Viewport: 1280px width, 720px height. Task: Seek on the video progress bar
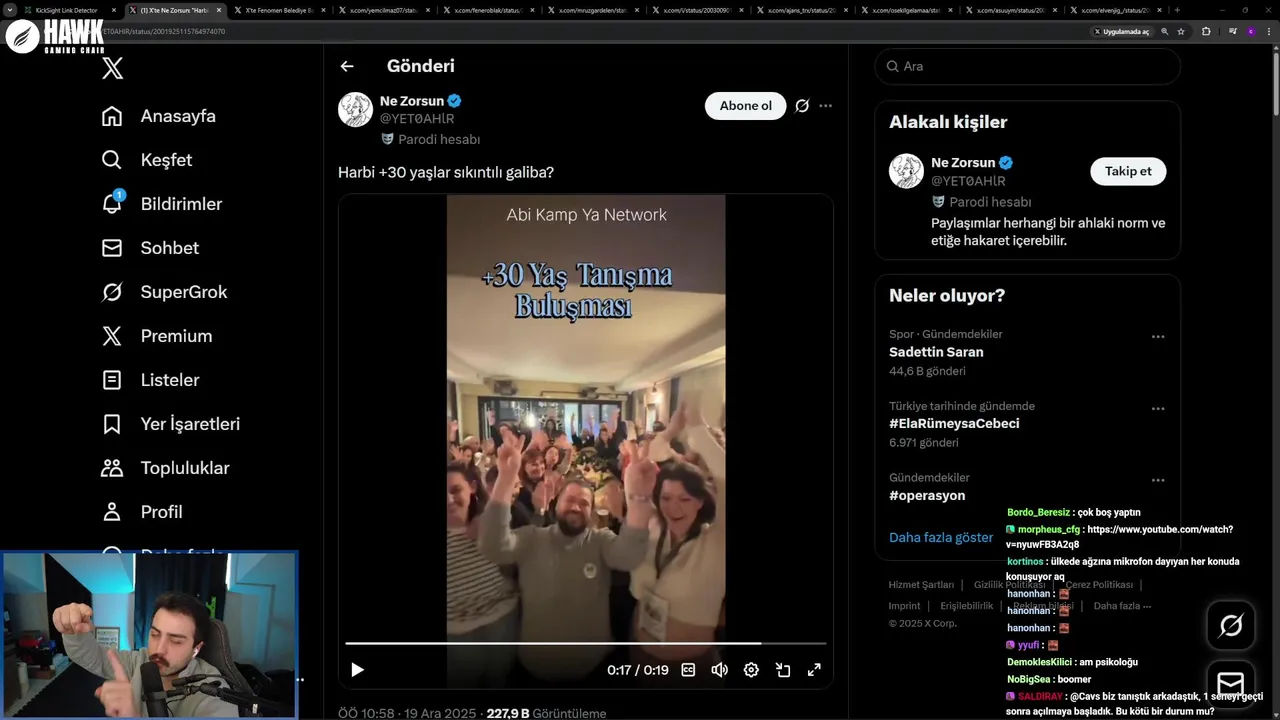pos(586,643)
